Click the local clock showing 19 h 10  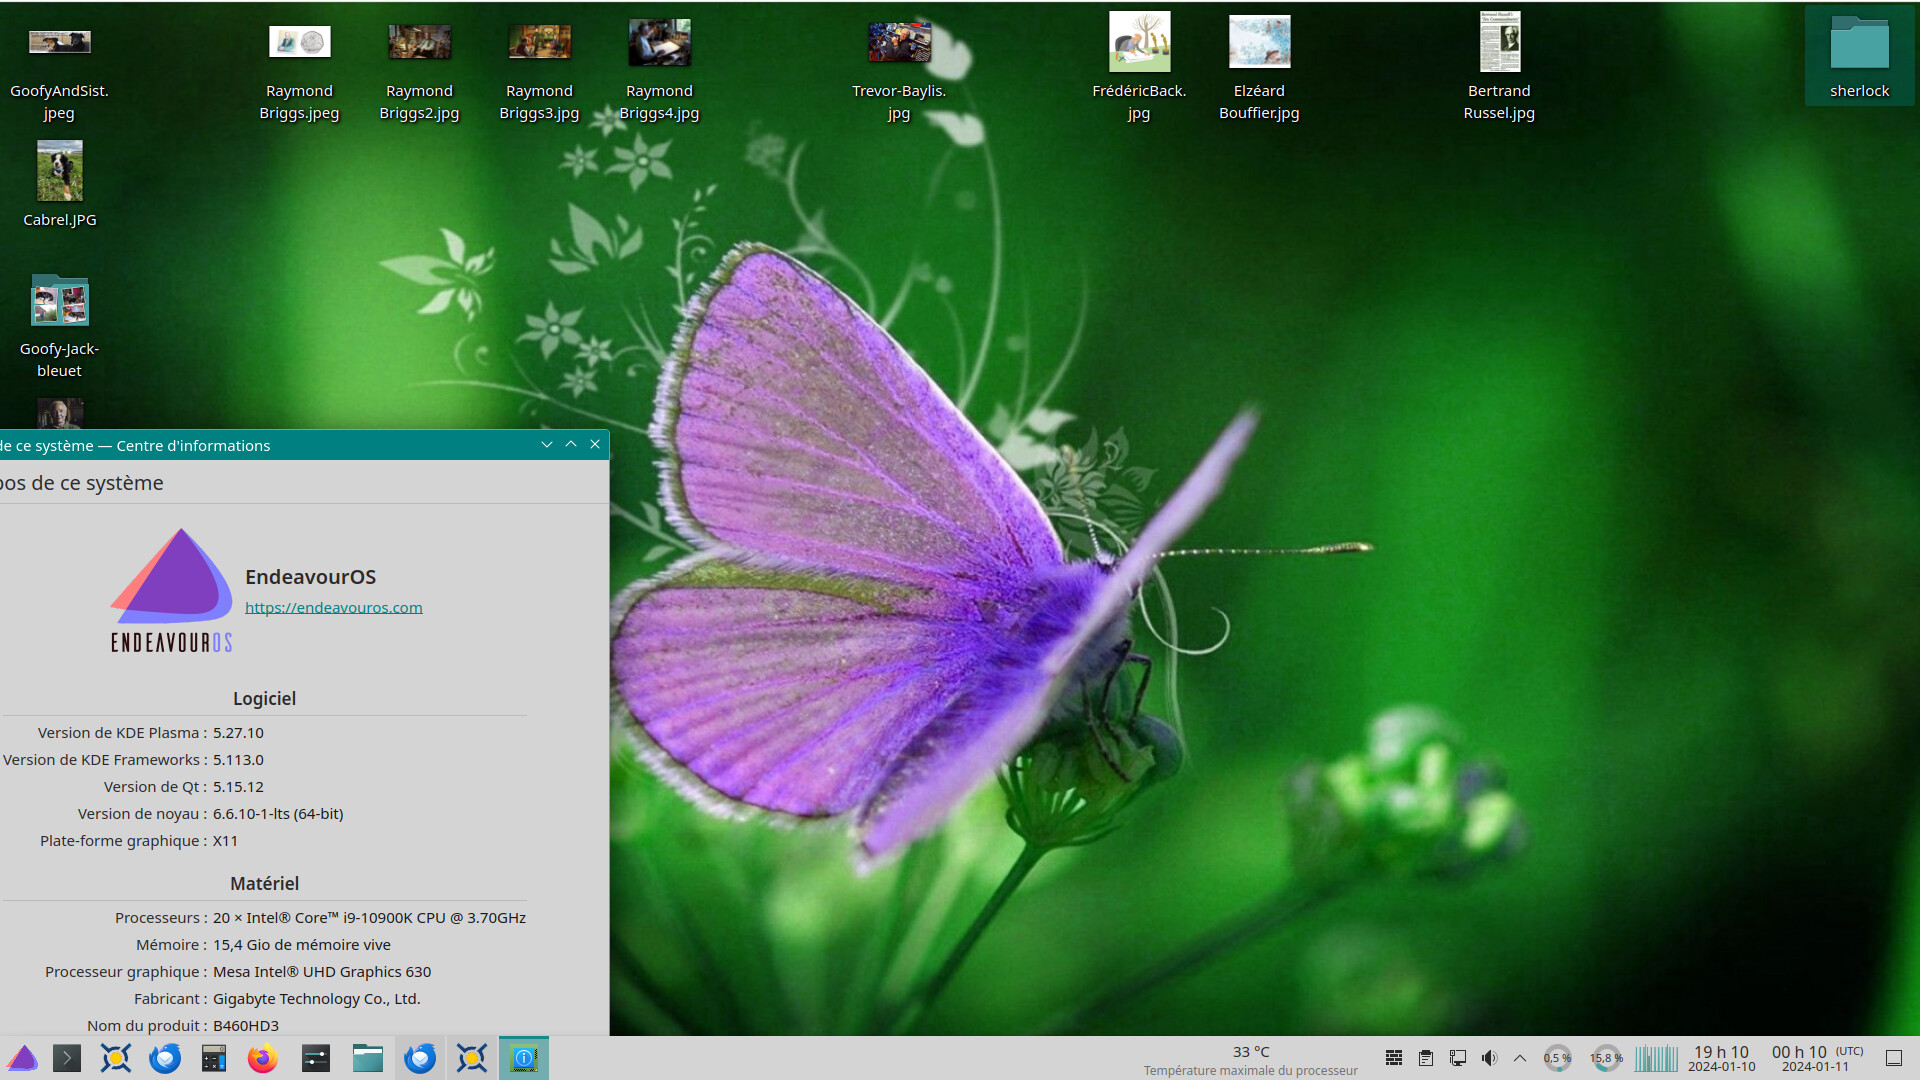coord(1721,1058)
